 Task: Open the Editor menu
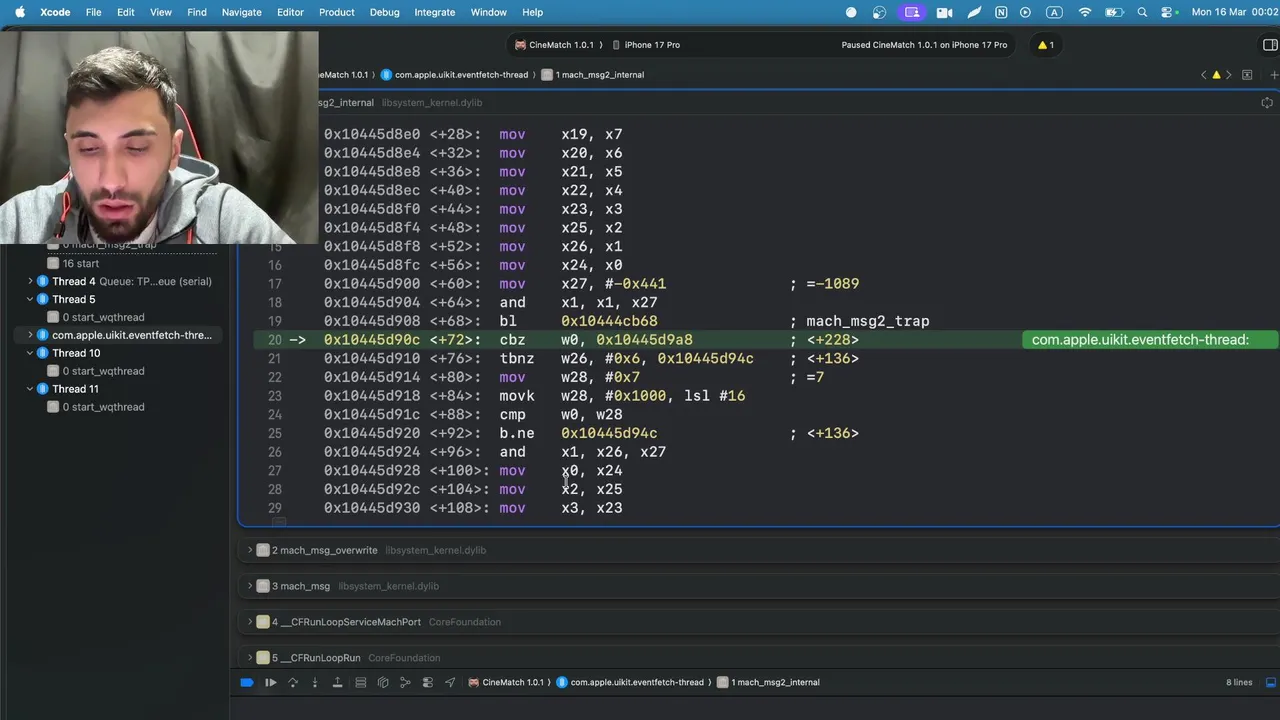(290, 12)
